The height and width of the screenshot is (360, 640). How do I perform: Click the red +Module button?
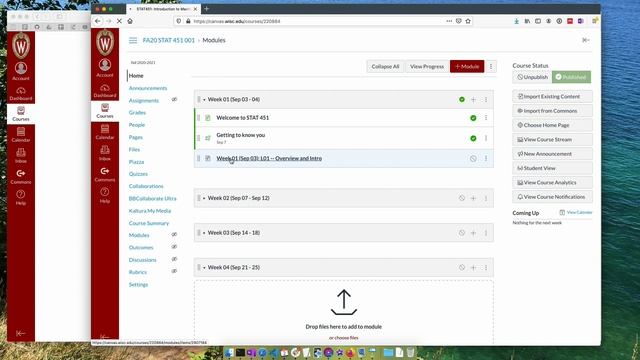click(467, 66)
